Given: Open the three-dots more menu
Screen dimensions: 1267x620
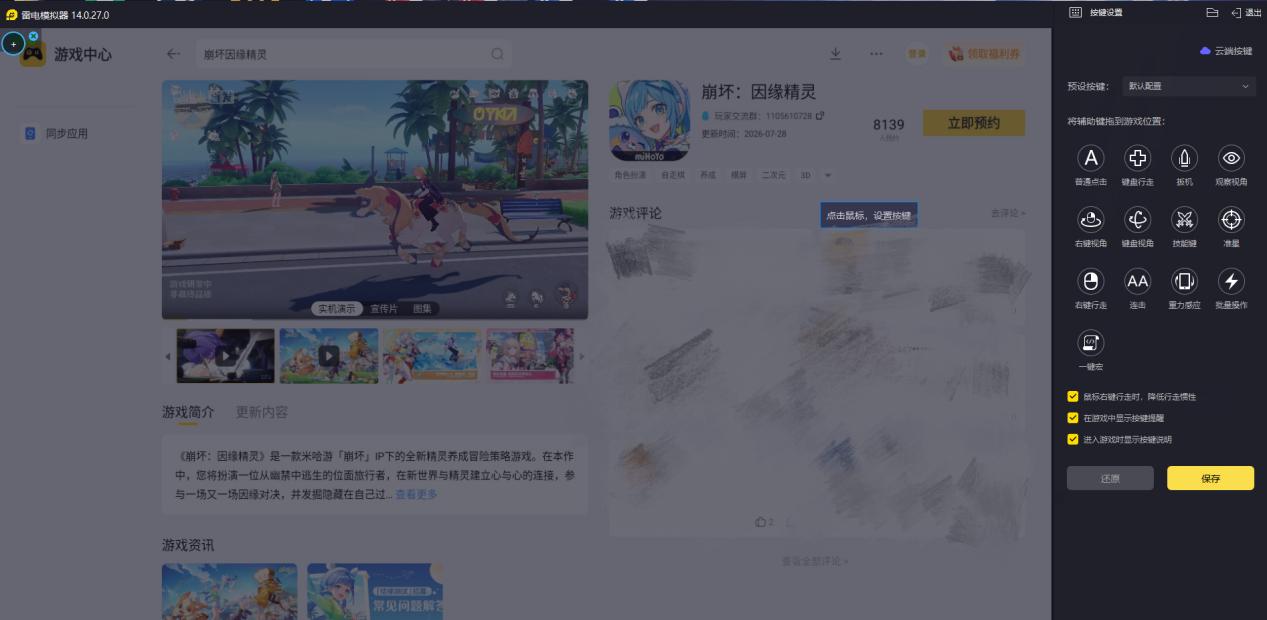Looking at the screenshot, I should (x=876, y=54).
